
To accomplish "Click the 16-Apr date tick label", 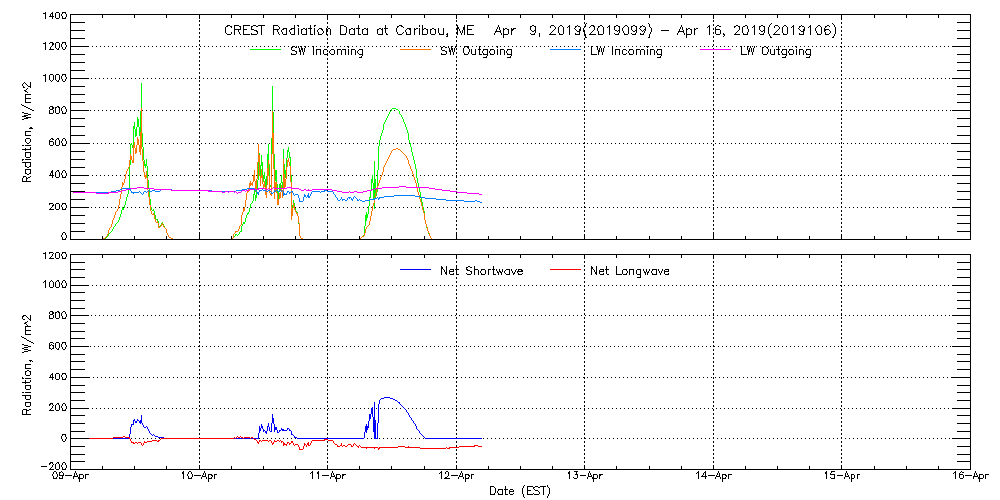I will [x=969, y=477].
